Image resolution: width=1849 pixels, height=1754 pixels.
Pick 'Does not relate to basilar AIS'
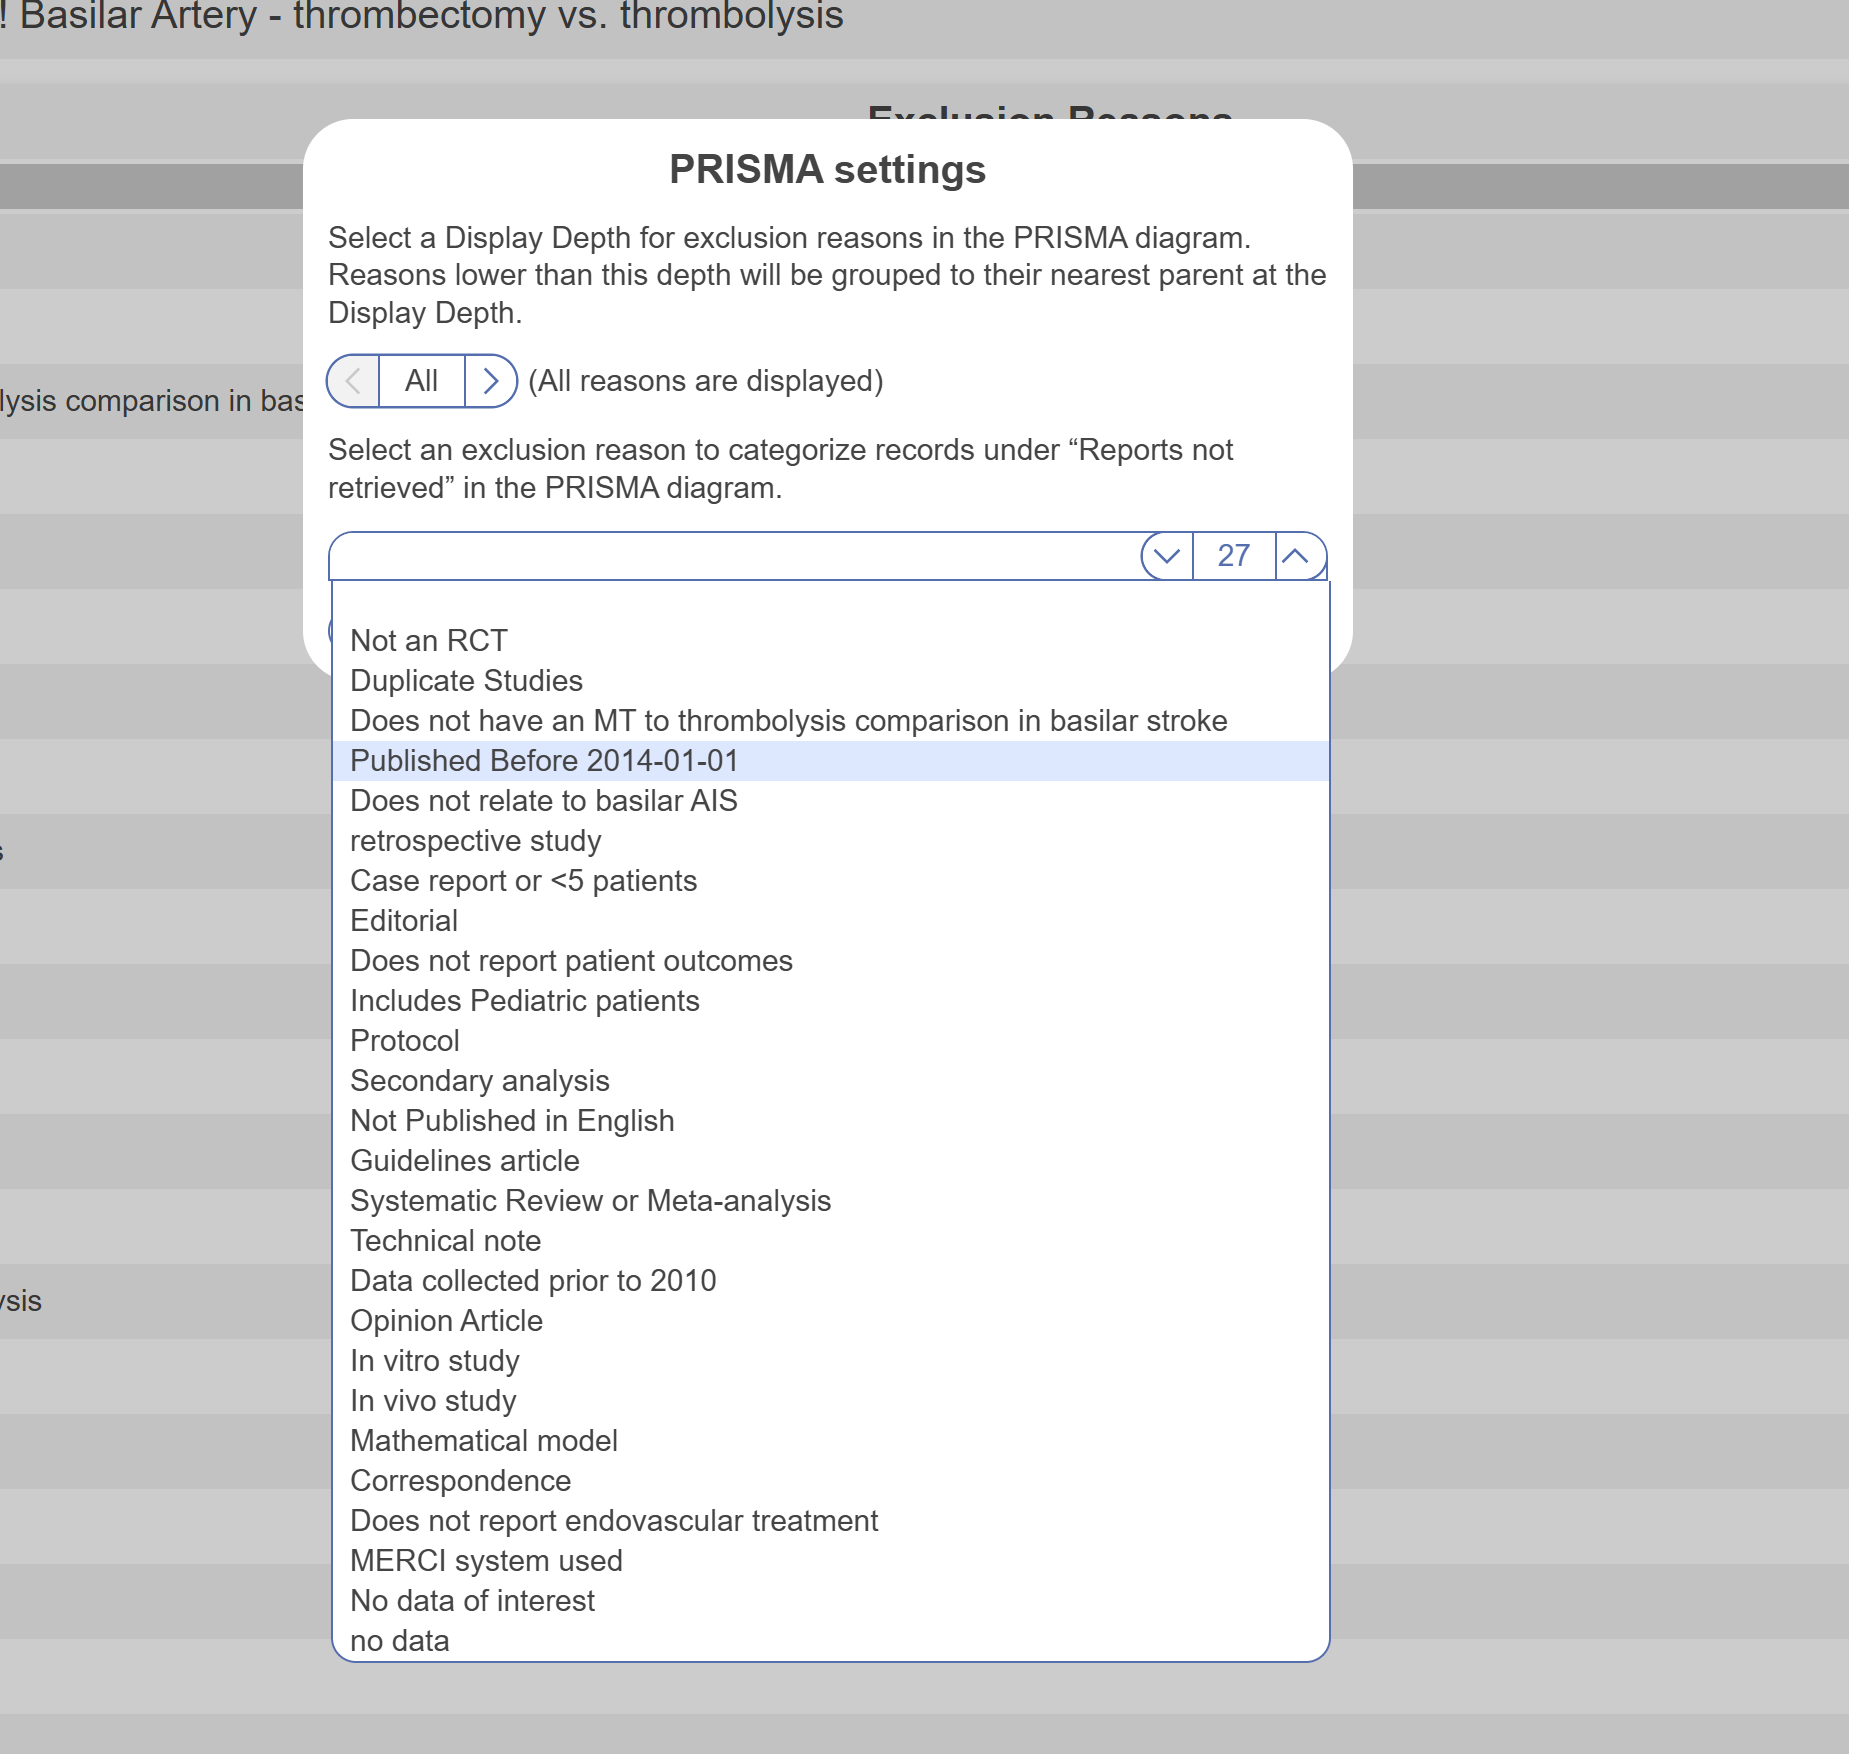tap(543, 801)
